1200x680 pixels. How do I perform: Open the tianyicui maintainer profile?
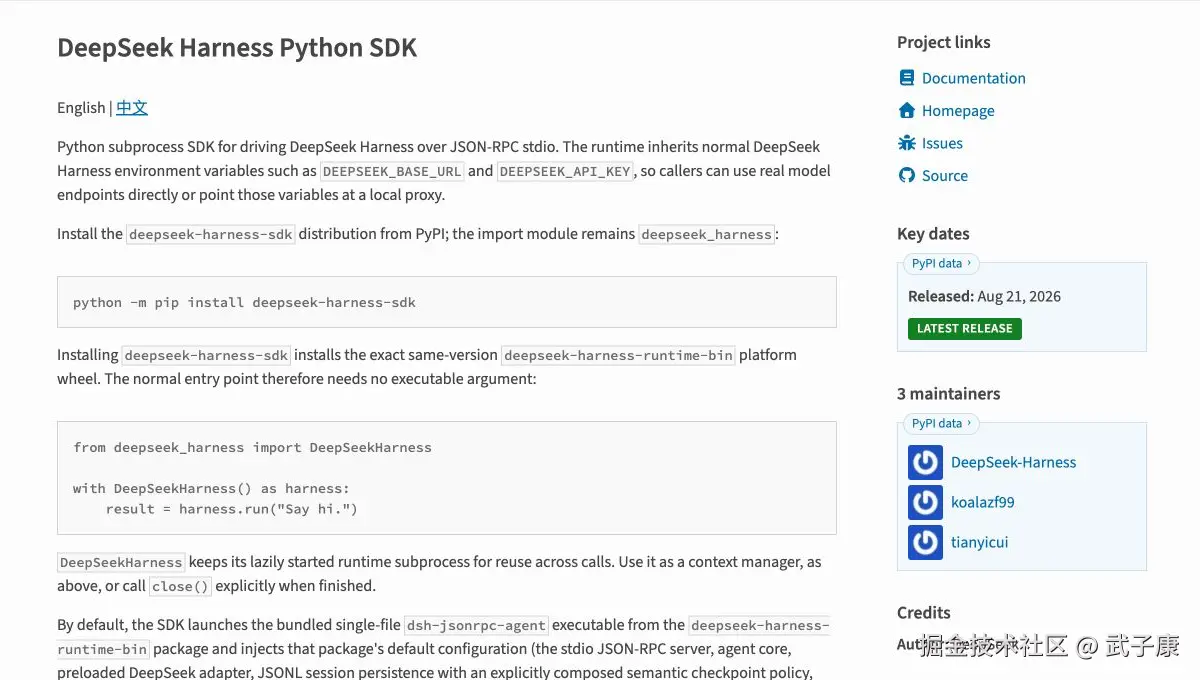pyautogui.click(x=979, y=542)
